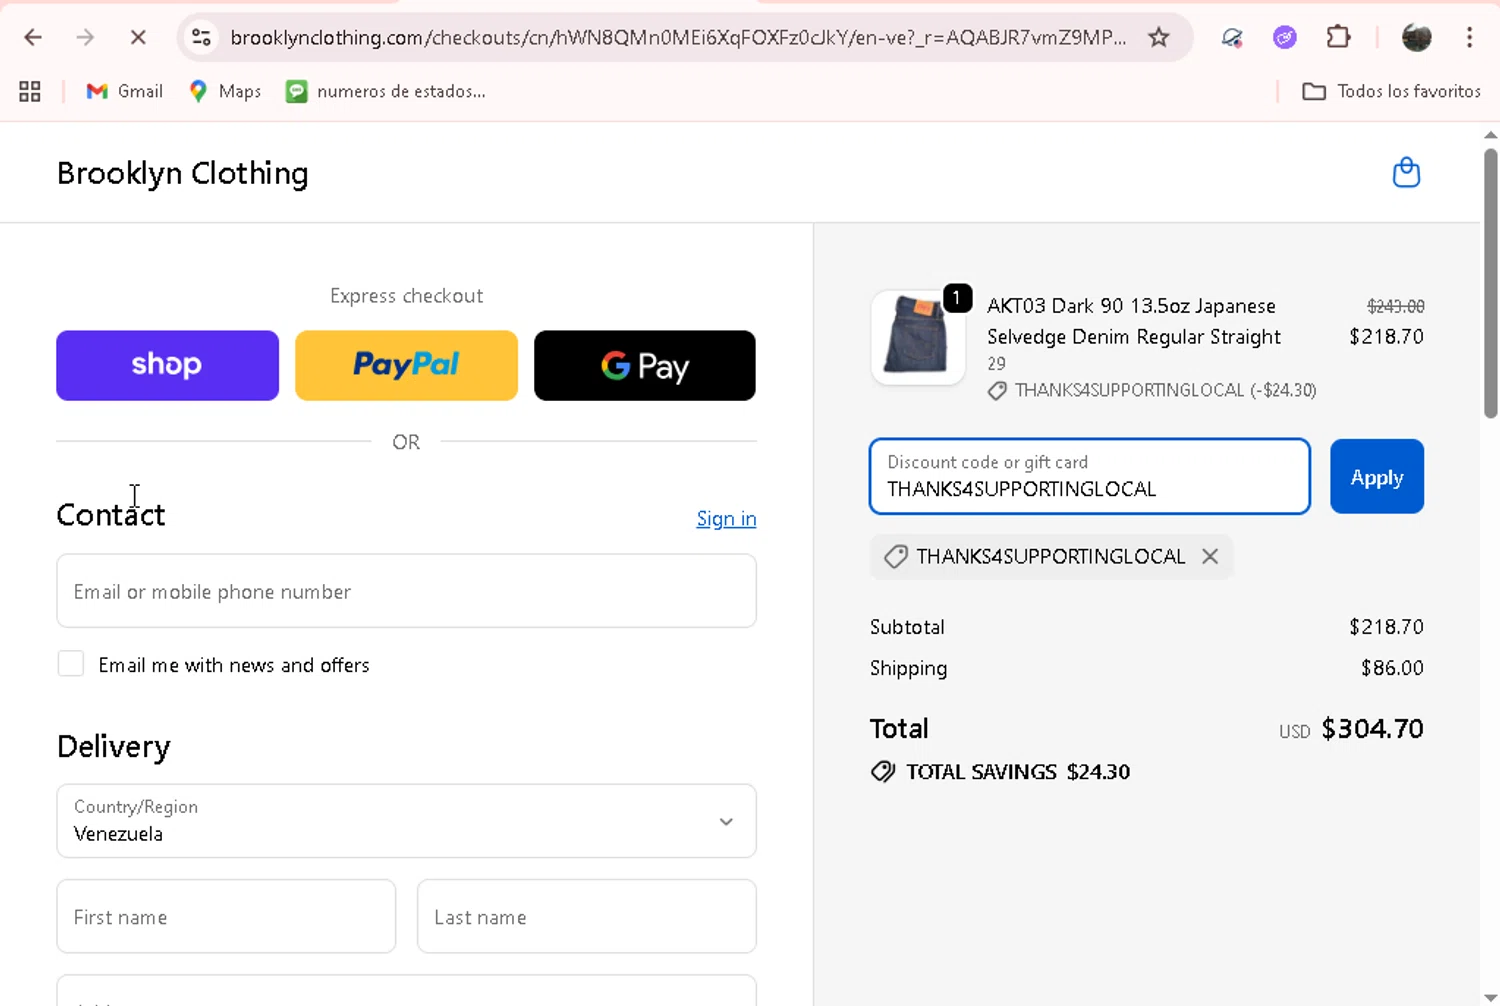1500x1006 pixels.
Task: Click the page vertical scrollbar
Action: point(1490,283)
